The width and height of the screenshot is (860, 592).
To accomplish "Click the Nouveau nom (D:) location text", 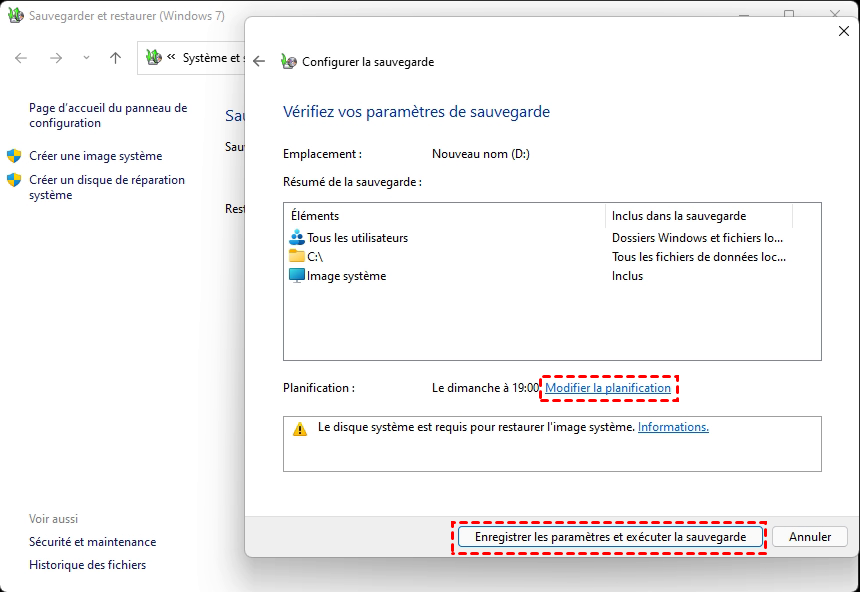I will [x=481, y=154].
